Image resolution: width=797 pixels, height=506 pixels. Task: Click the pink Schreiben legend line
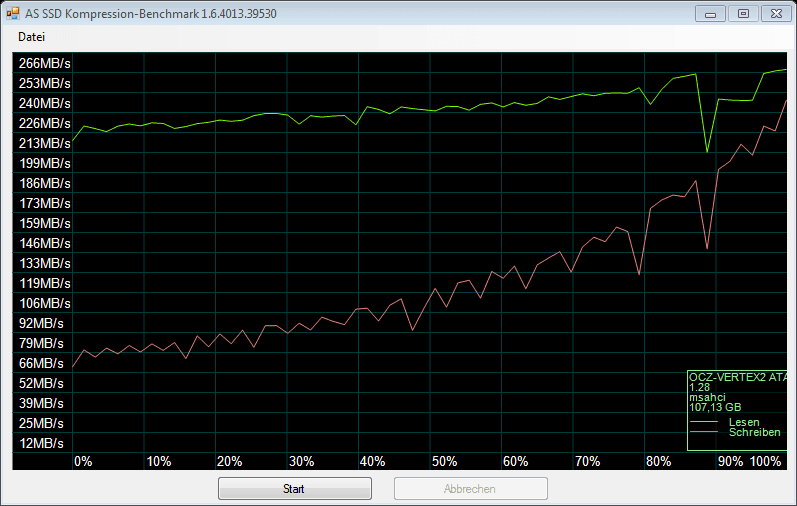point(704,432)
